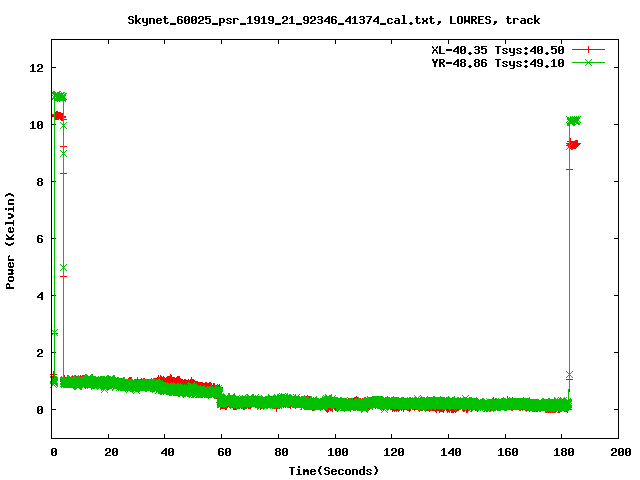Click the x-axis tick label 60
Screen dimensions: 640x480
(x=224, y=452)
